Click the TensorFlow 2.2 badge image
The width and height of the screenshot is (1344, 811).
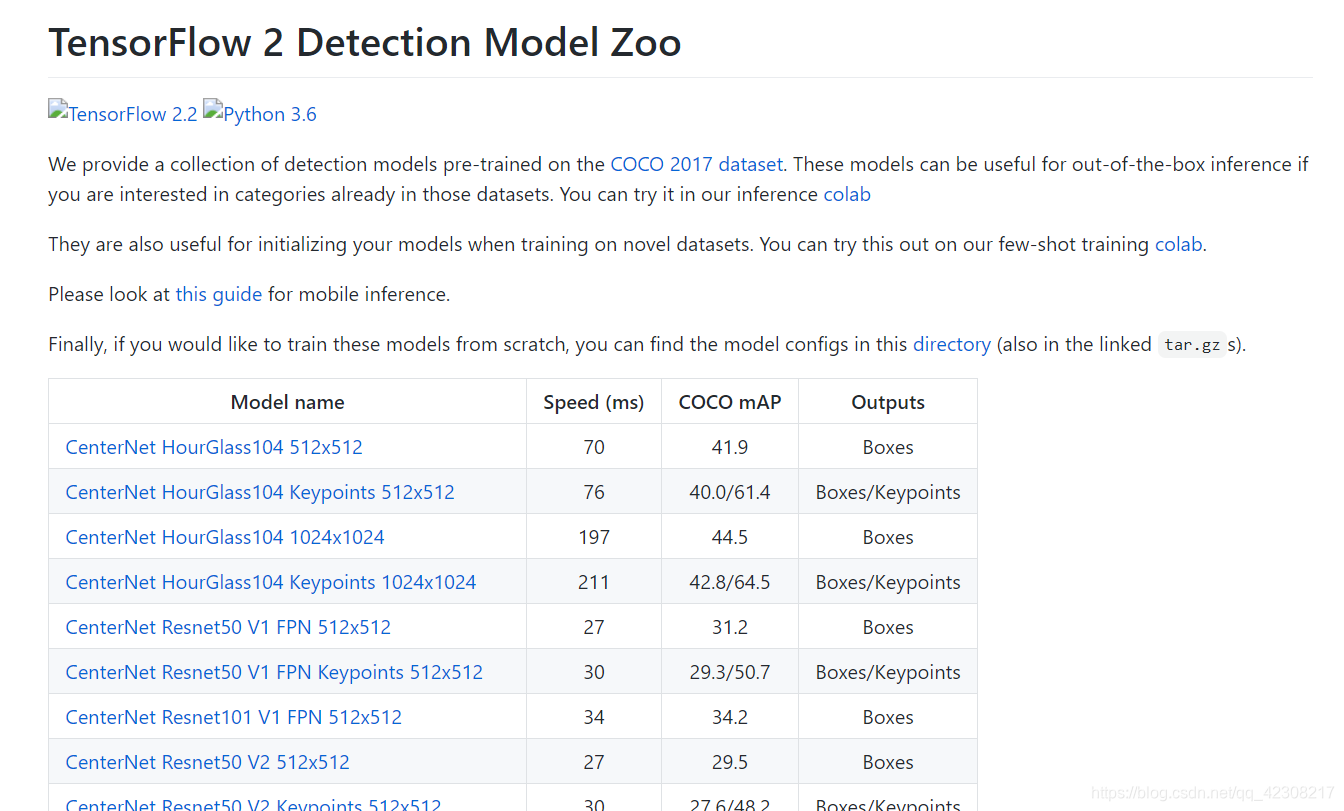[123, 113]
